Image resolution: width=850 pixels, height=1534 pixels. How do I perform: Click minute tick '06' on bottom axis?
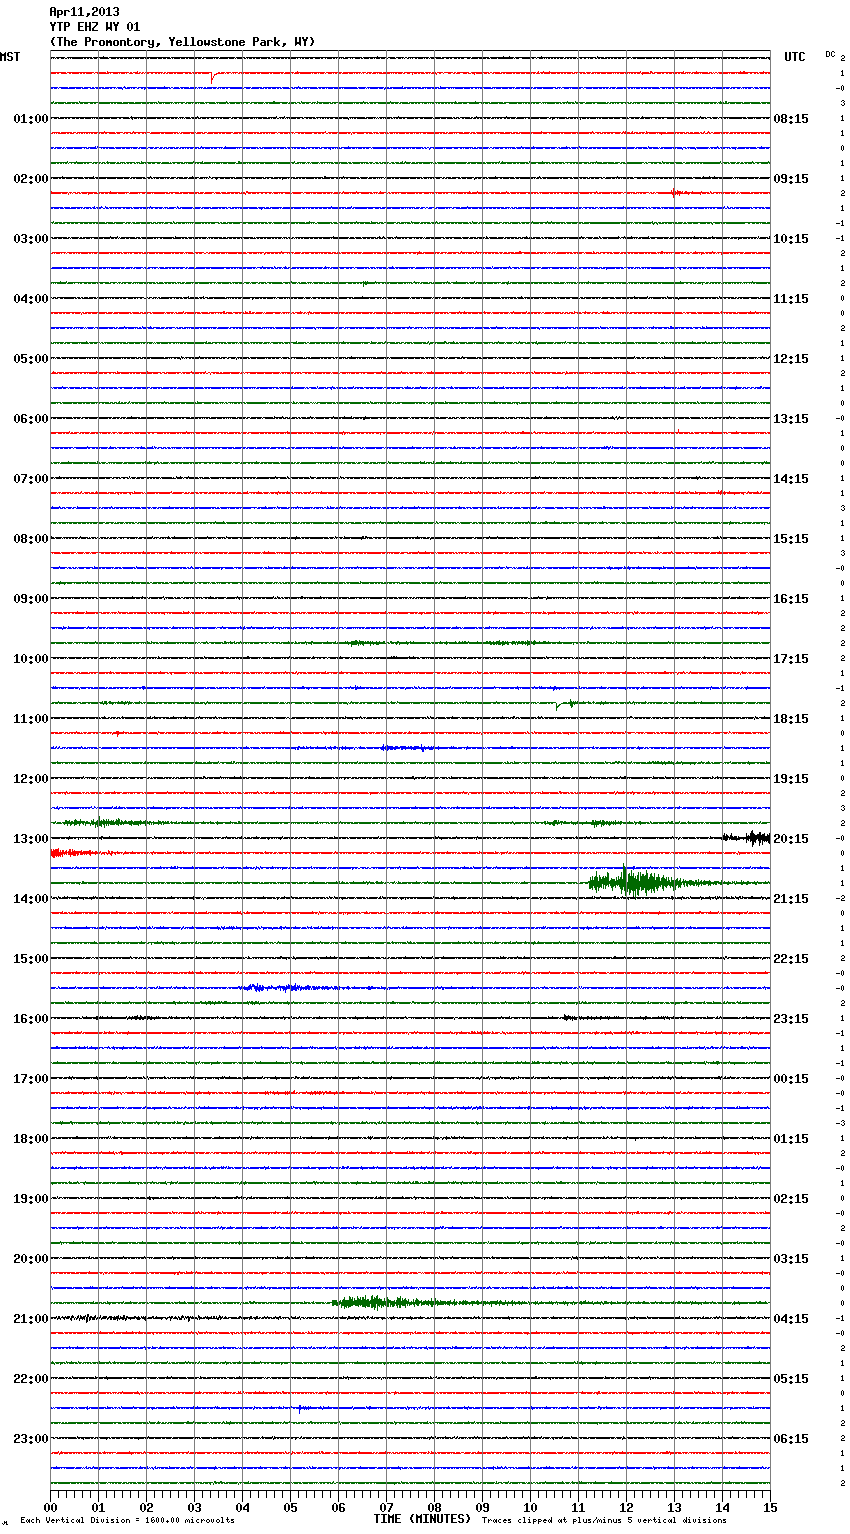coord(338,1507)
